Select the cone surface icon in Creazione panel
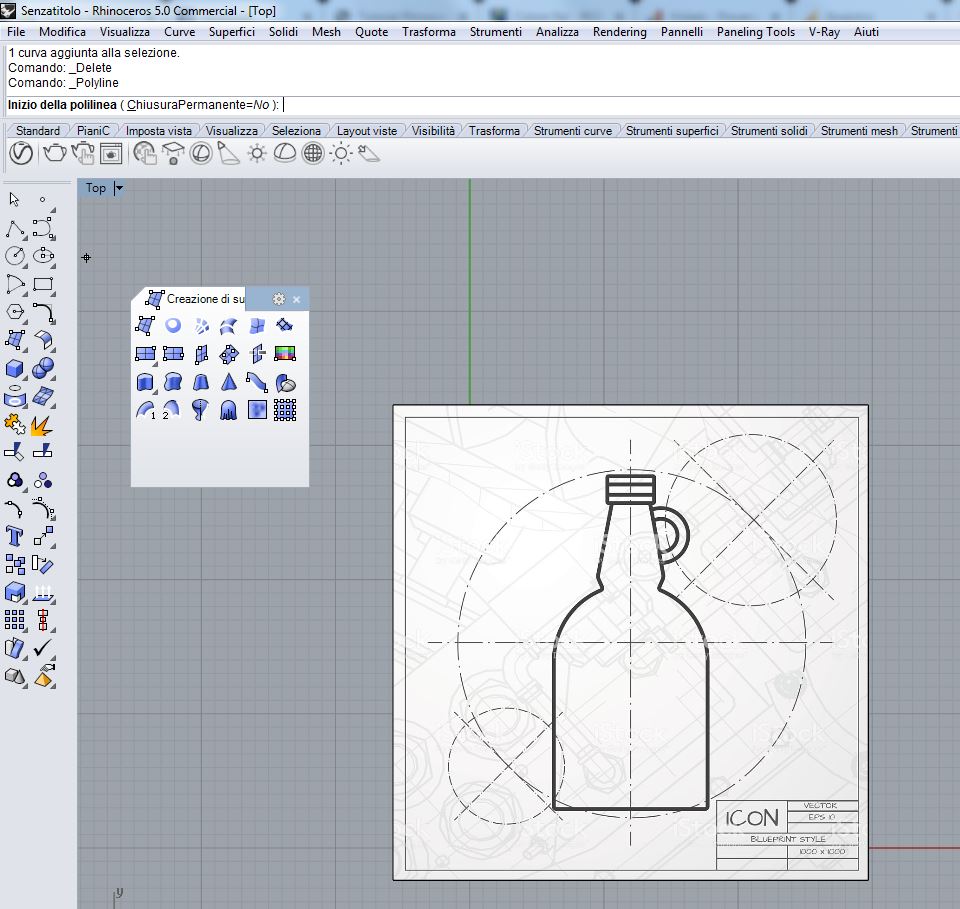 [229, 382]
